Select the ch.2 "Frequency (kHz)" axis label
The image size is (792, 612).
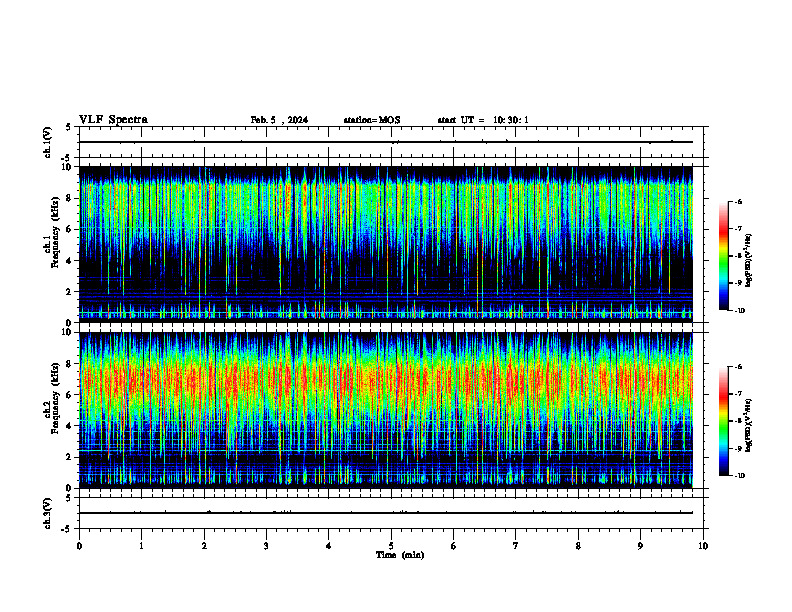point(55,397)
